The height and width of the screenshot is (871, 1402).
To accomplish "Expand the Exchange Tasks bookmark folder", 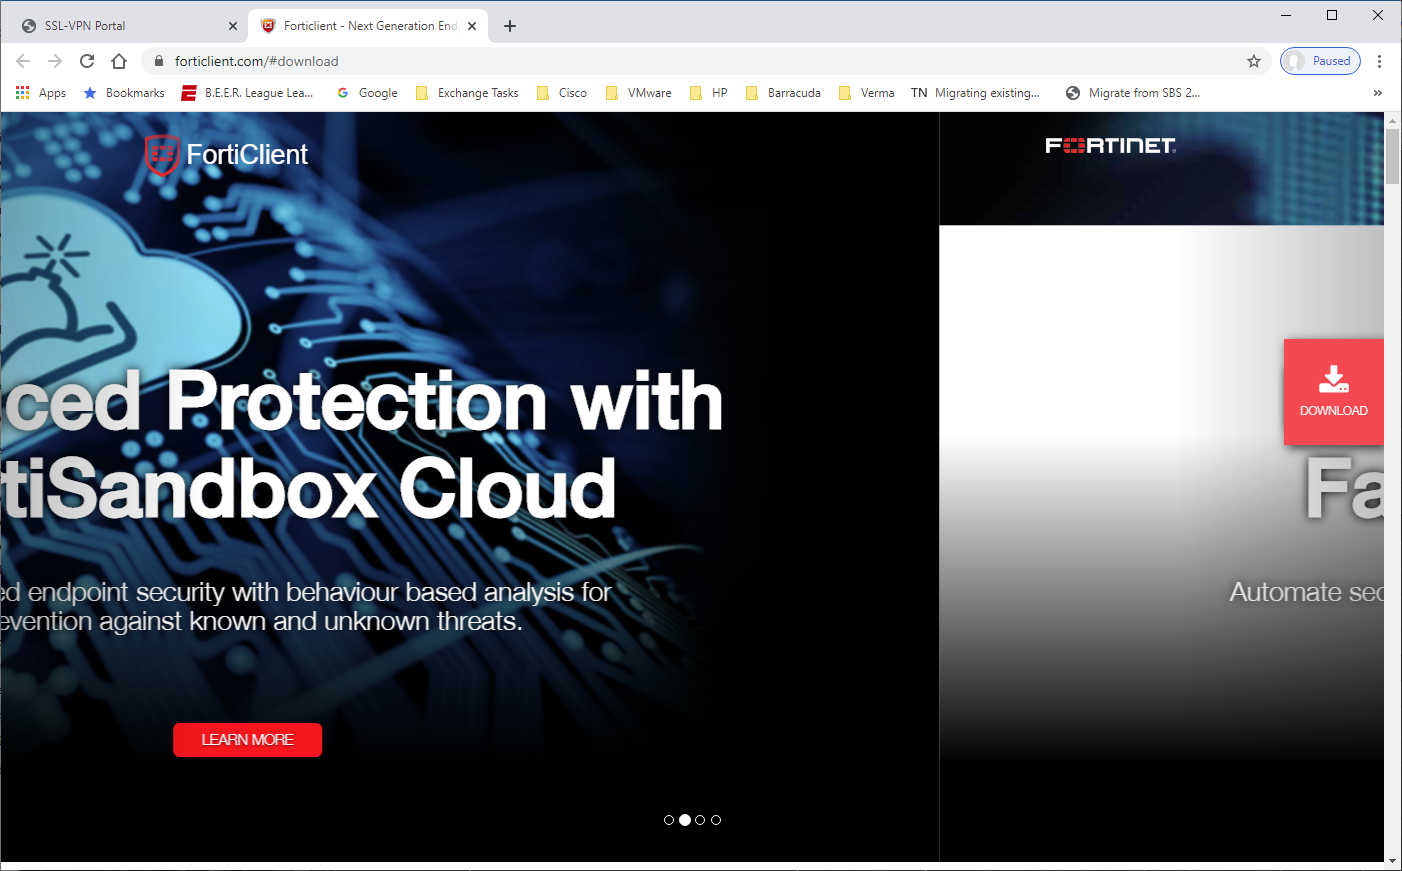I will click(467, 93).
